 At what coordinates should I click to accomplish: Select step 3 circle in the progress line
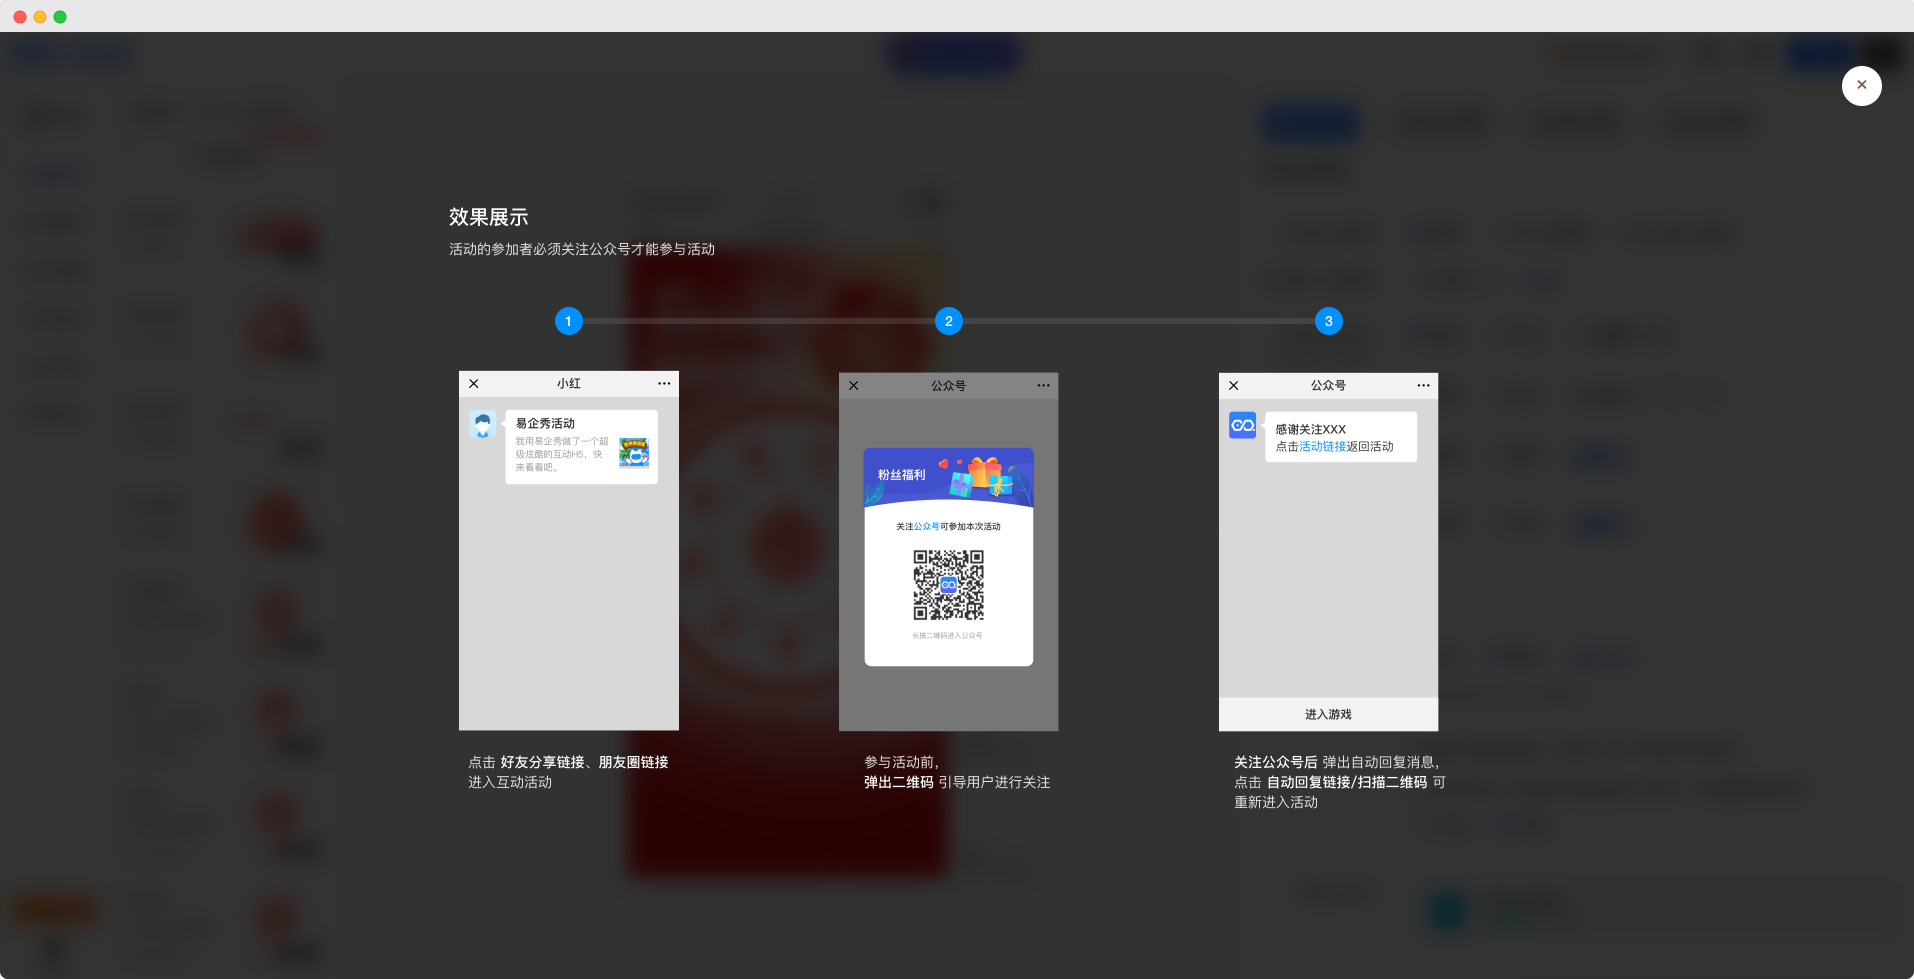coord(1328,321)
